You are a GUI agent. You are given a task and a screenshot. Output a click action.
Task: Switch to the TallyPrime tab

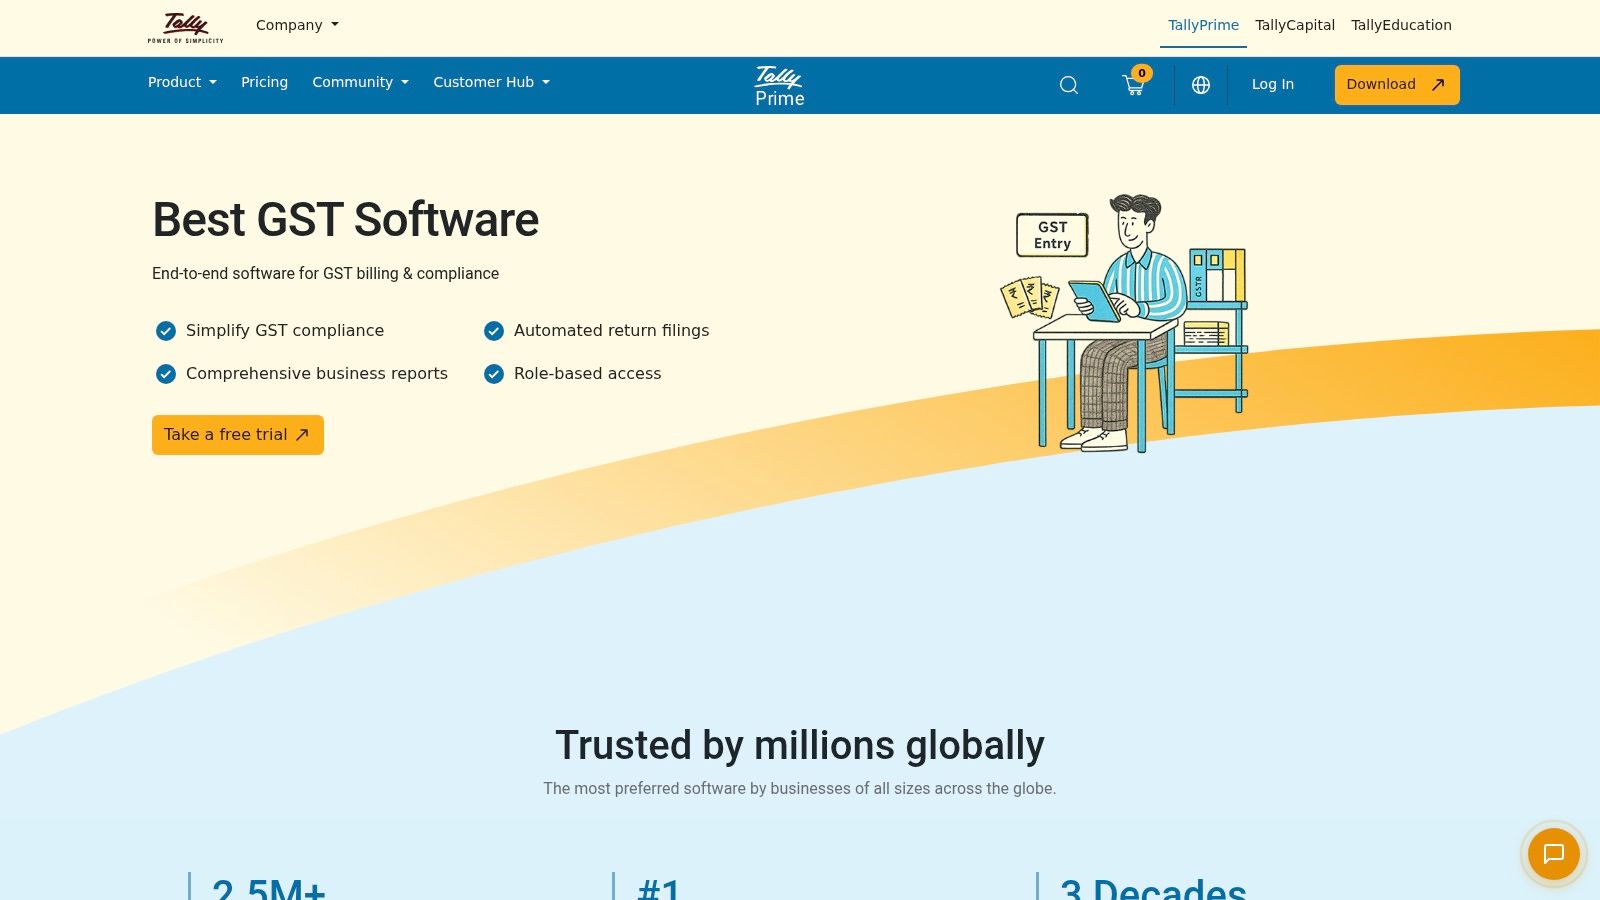coord(1203,25)
